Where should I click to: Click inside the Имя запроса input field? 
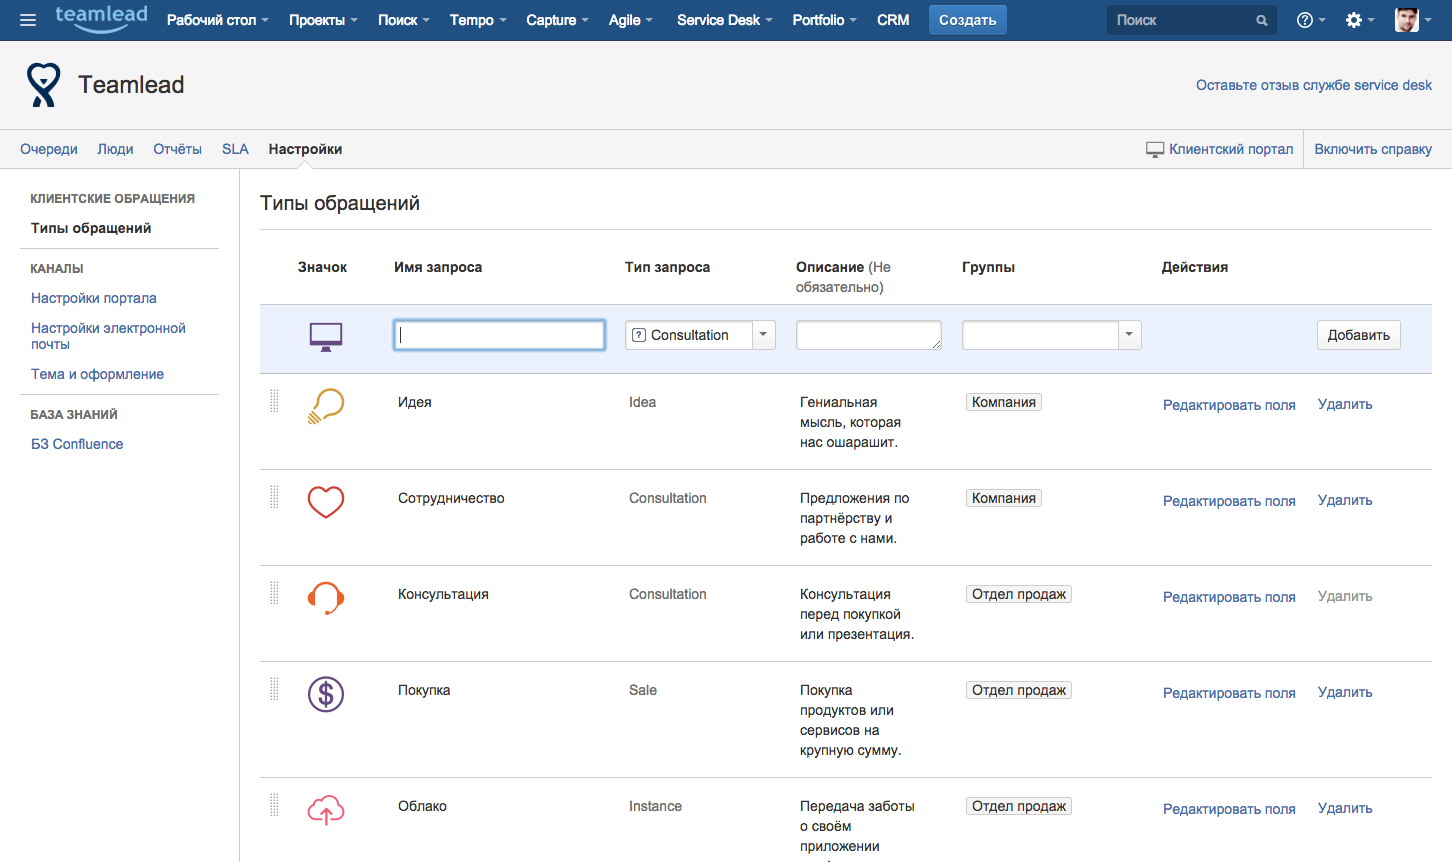[499, 335]
